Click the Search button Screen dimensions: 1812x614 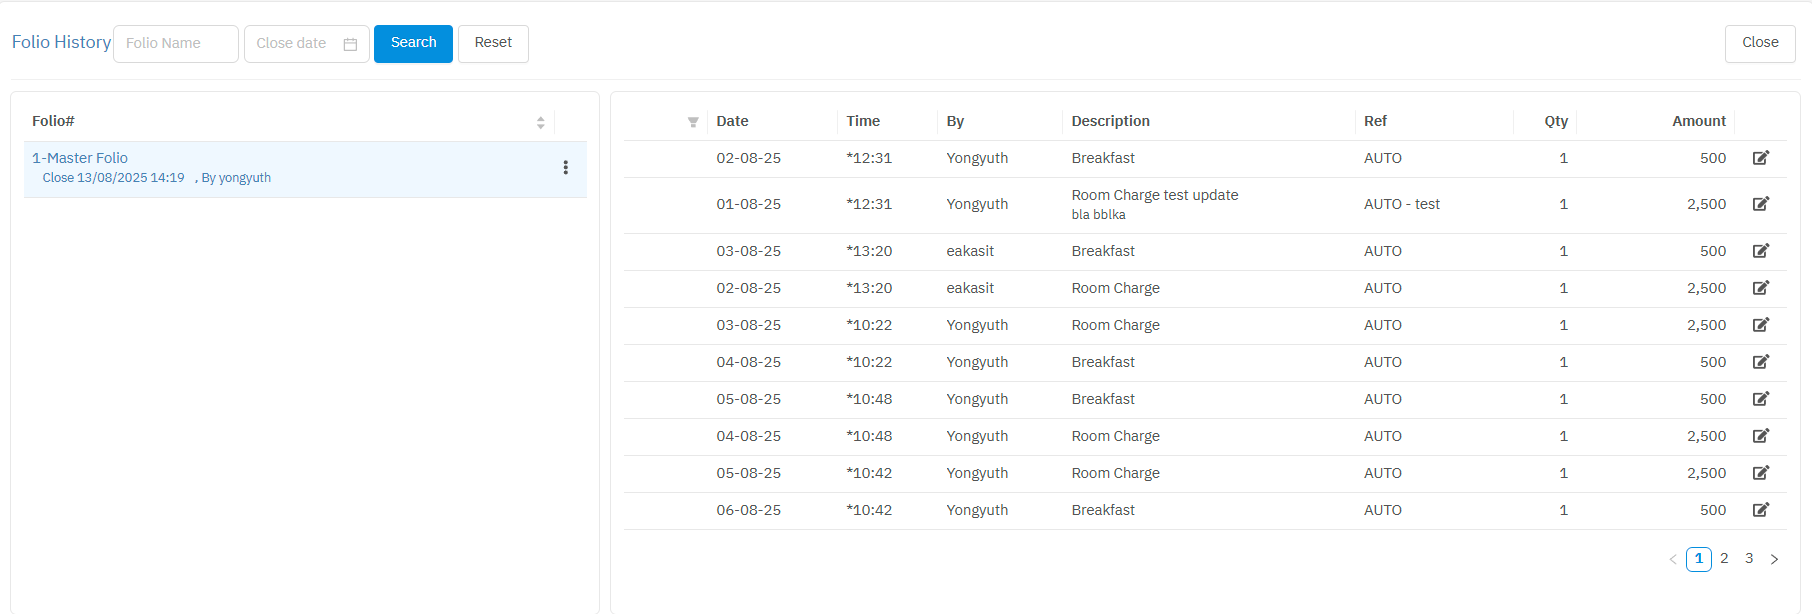click(x=413, y=43)
